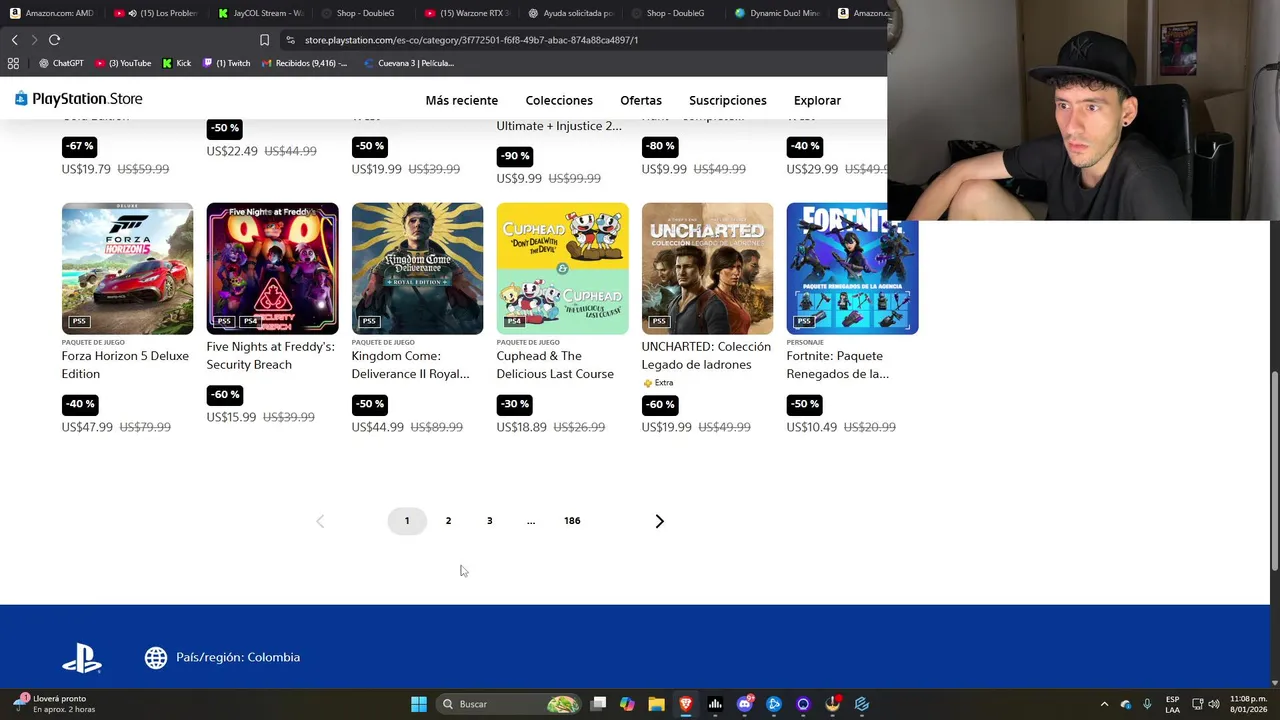This screenshot has height=720, width=1280.
Task: Click the -90 % discount badge
Action: point(514,156)
